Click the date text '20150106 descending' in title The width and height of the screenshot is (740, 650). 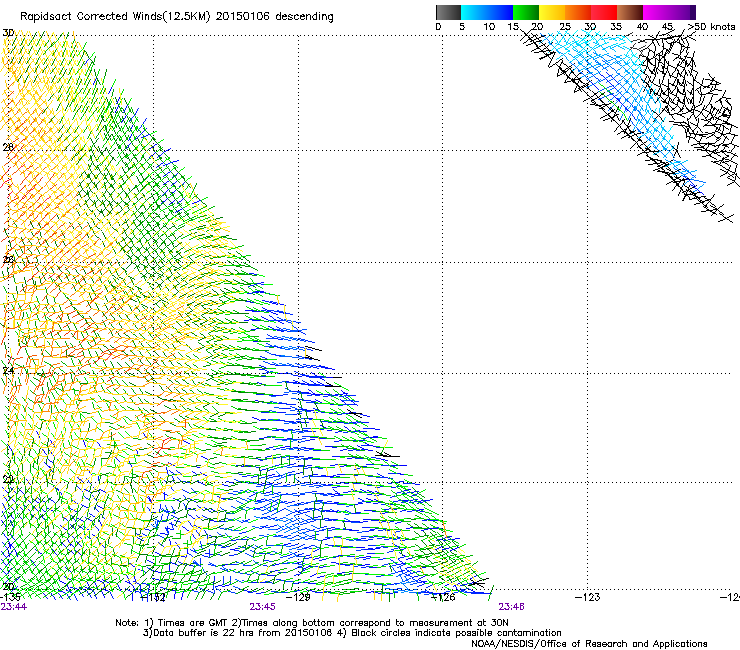(275, 17)
